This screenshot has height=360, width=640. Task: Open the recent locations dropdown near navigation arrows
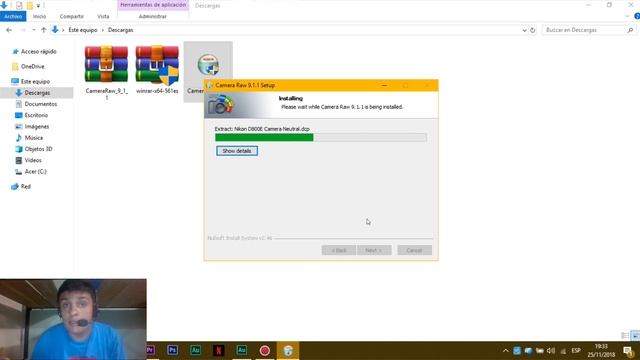(33, 30)
